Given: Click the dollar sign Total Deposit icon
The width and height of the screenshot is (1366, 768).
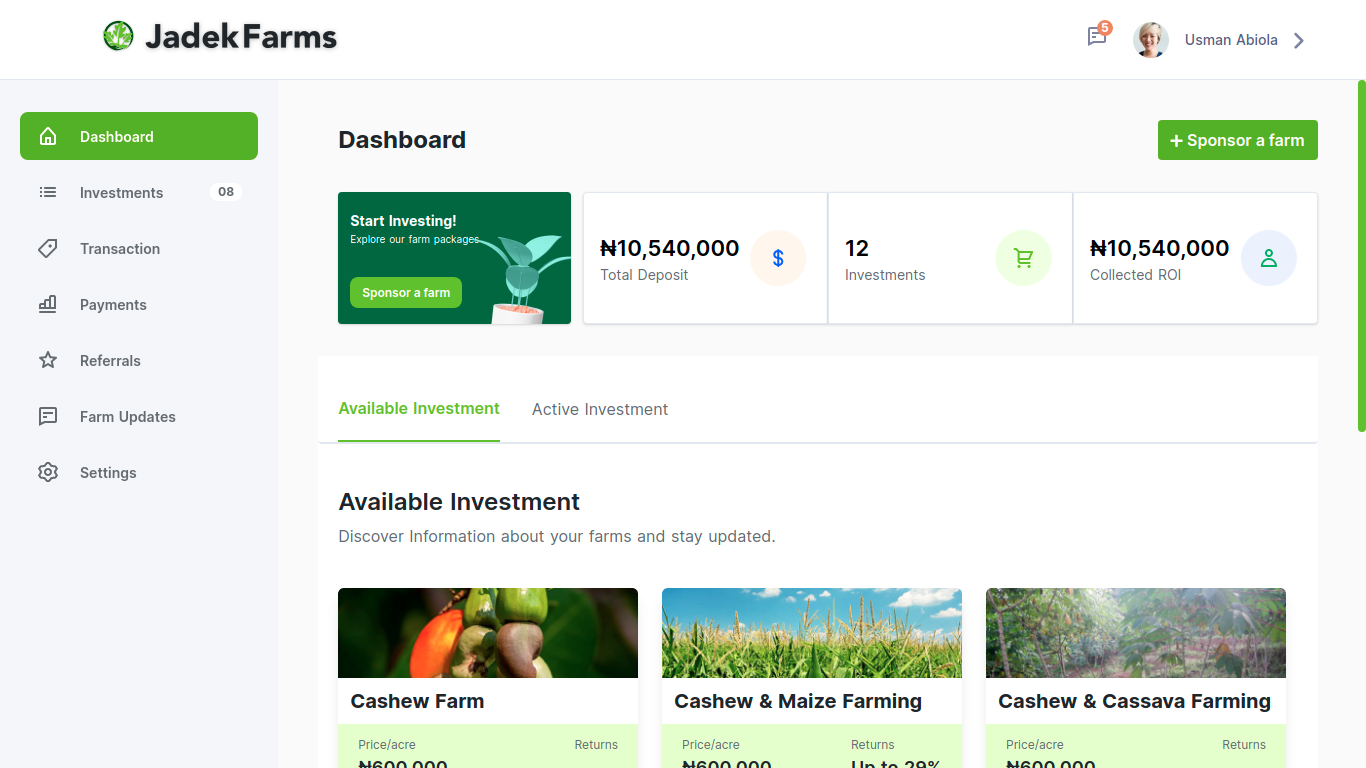Looking at the screenshot, I should (x=778, y=258).
